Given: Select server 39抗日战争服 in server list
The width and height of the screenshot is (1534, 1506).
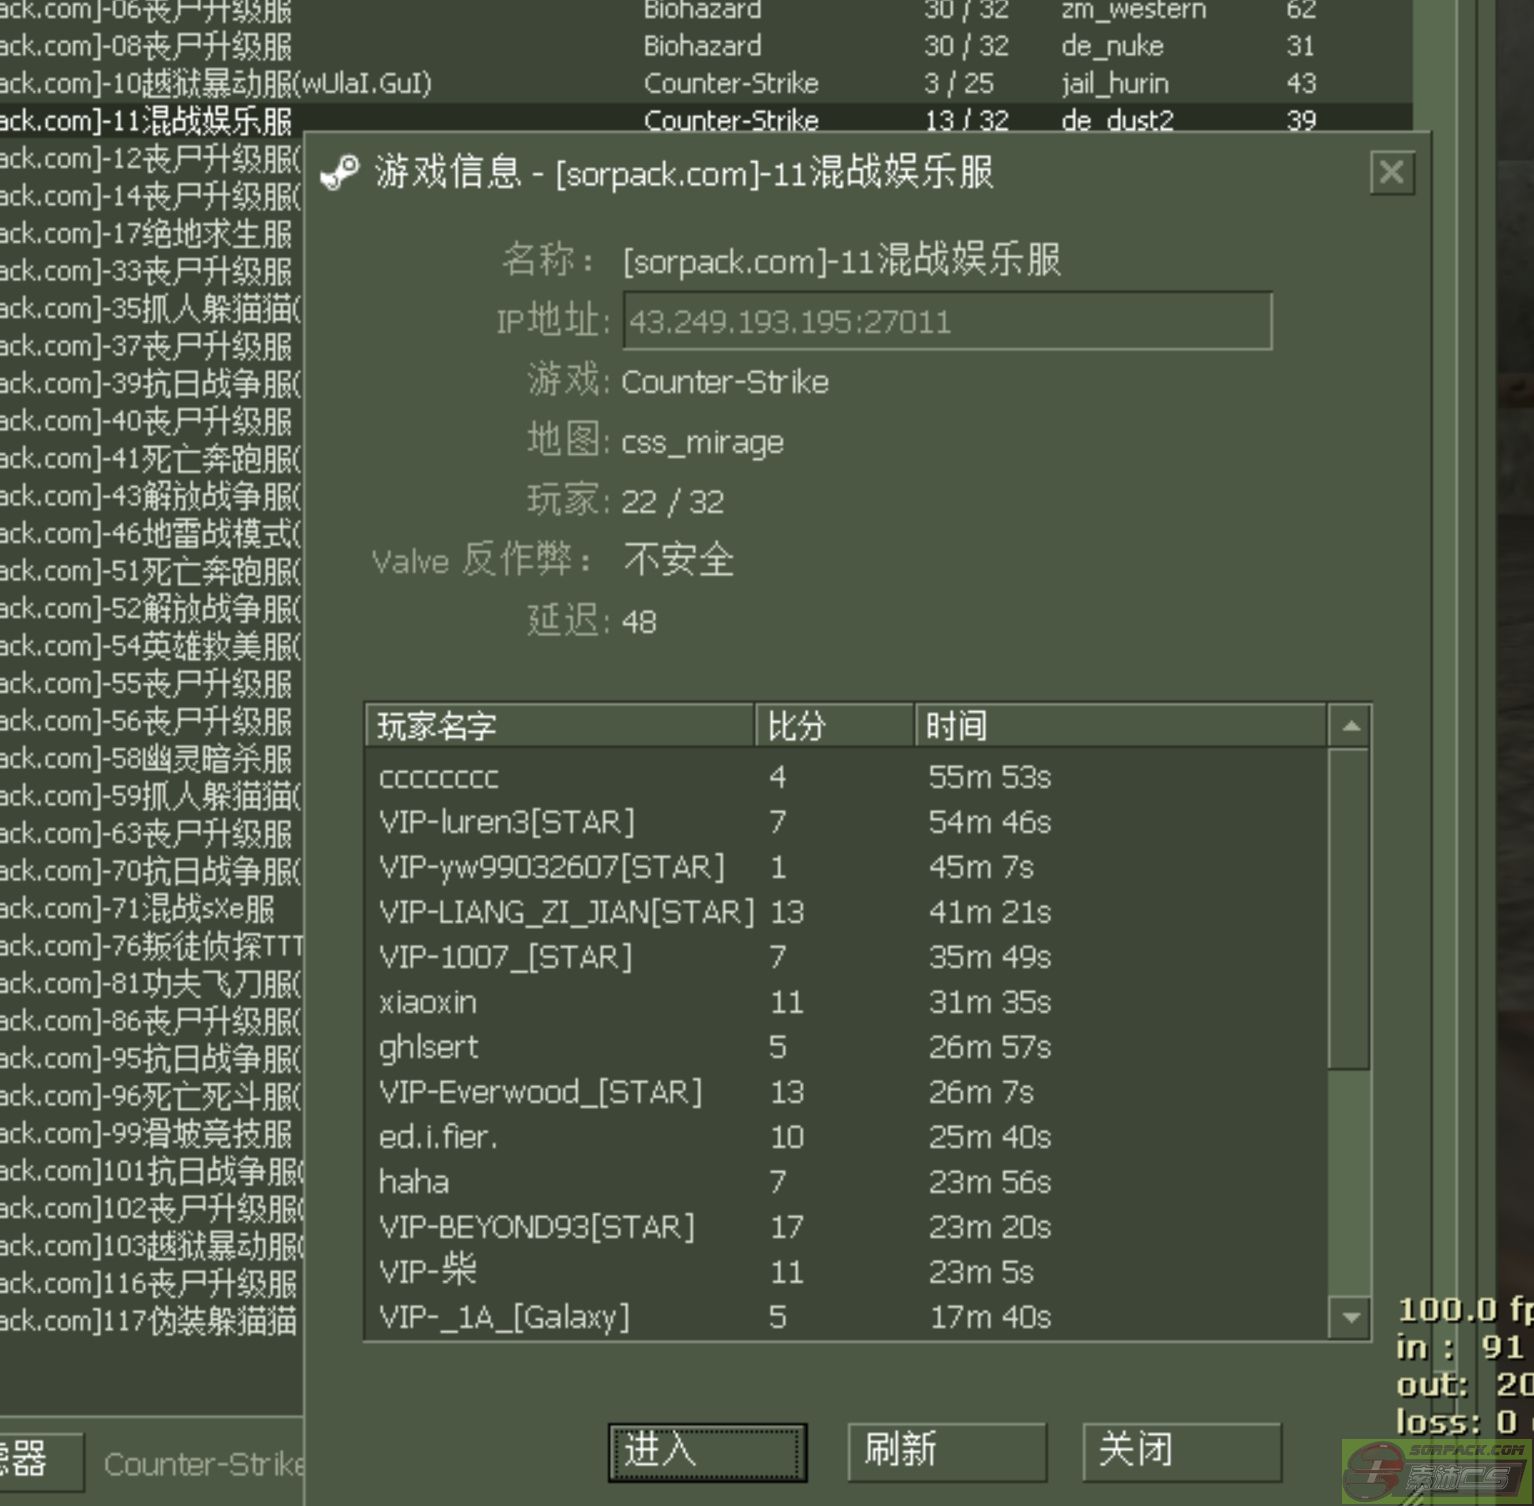Looking at the screenshot, I should [x=151, y=383].
